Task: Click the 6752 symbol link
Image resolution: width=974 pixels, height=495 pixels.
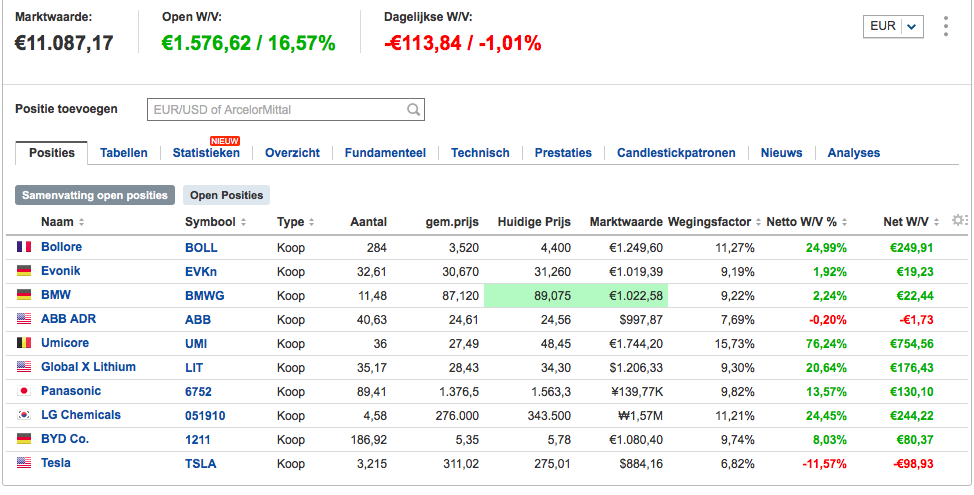Action: click(198, 392)
